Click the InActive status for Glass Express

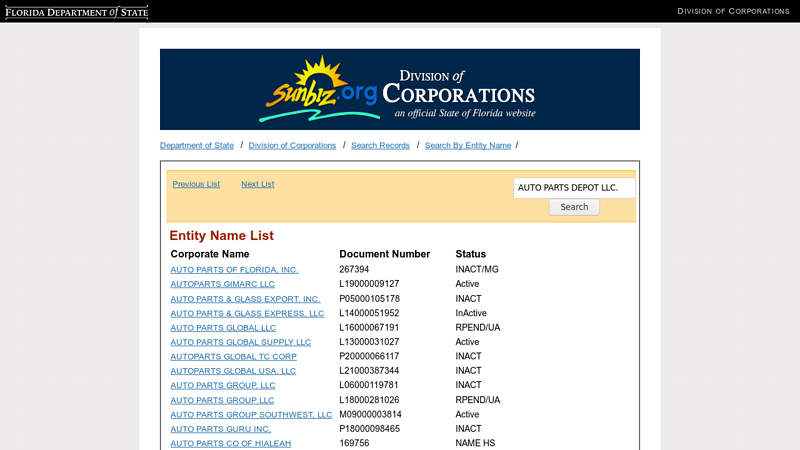point(471,313)
